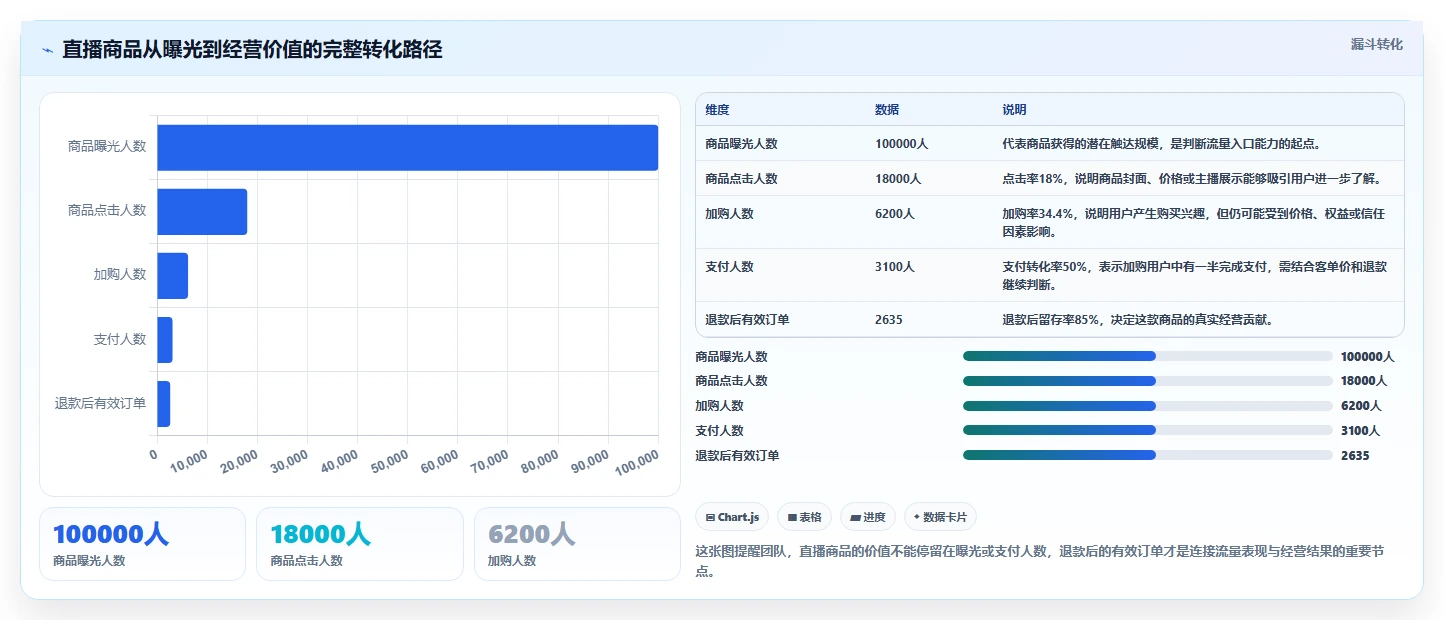Screen dimensions: 1444x620
Task: Click the lightning icon beside the title
Action: [x=47, y=50]
